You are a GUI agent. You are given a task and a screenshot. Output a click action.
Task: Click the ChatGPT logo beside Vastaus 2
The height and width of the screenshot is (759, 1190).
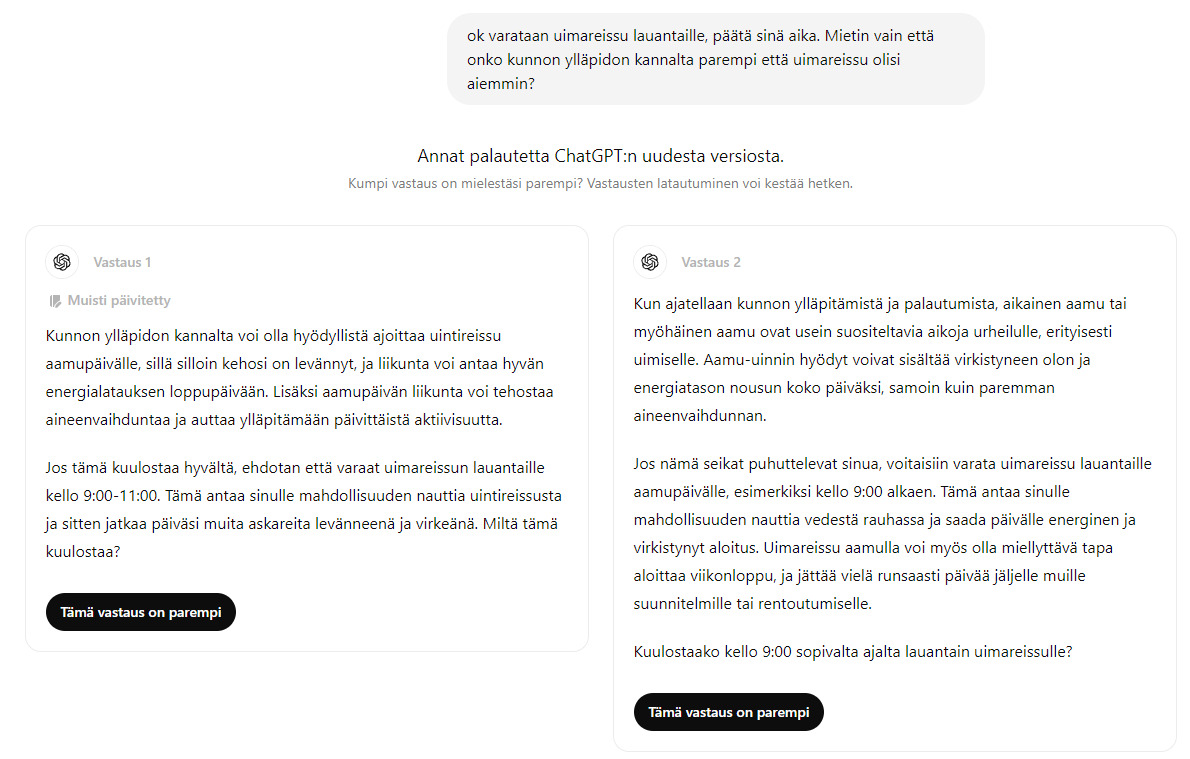650,262
